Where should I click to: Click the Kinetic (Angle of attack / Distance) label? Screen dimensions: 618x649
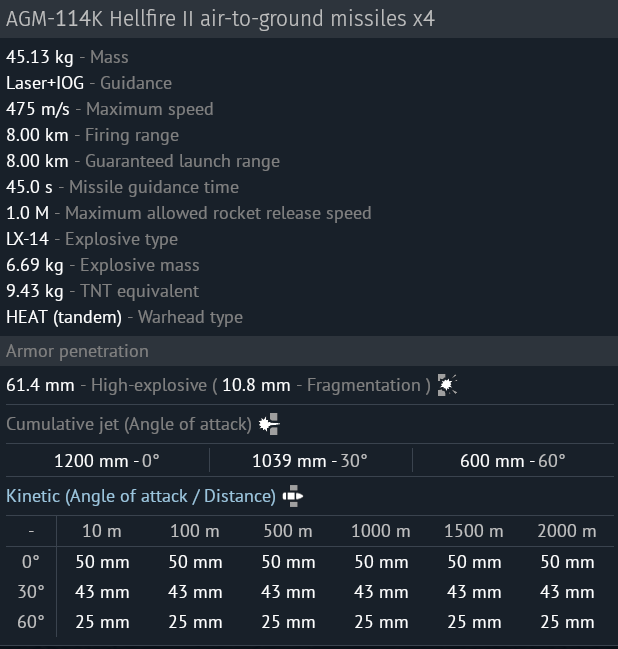tap(141, 496)
